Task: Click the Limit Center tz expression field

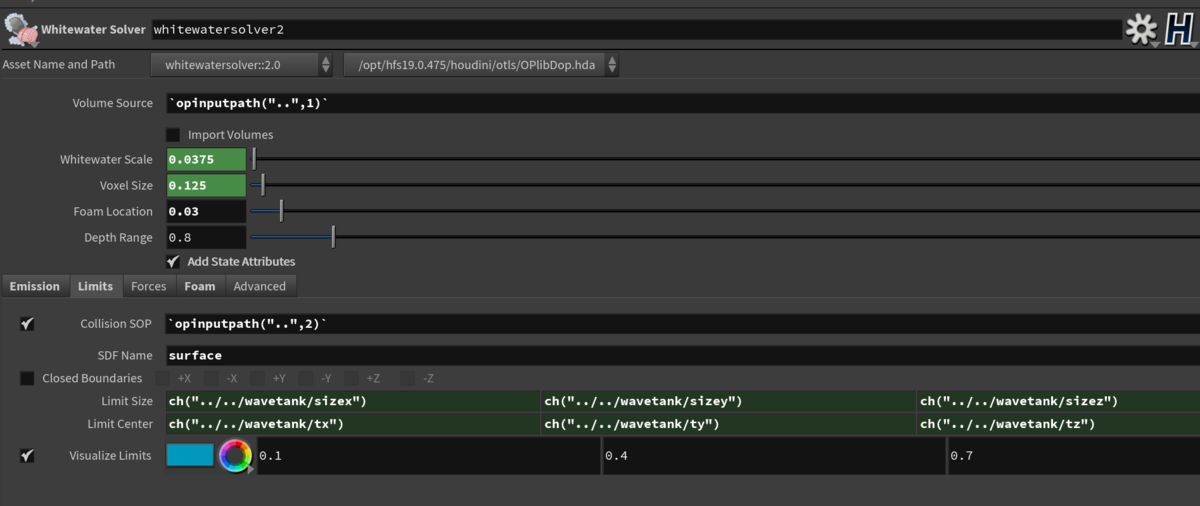Action: [x=1059, y=424]
